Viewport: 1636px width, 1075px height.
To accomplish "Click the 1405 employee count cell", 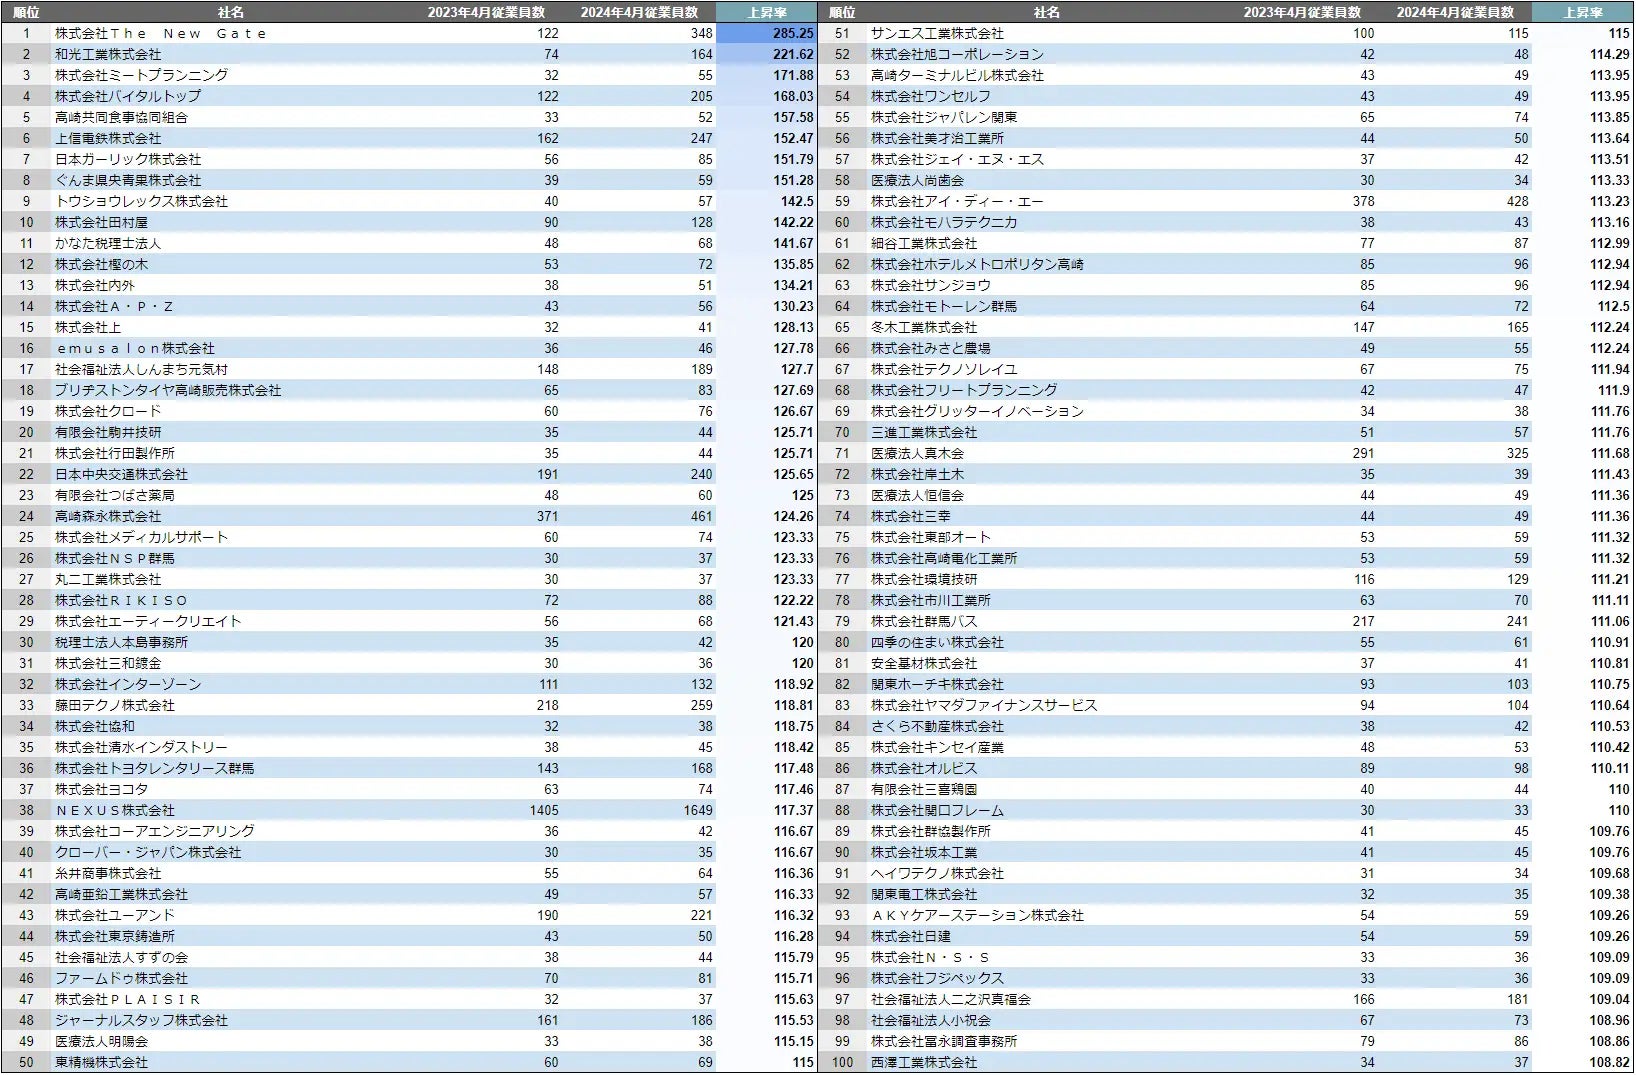I will (544, 810).
